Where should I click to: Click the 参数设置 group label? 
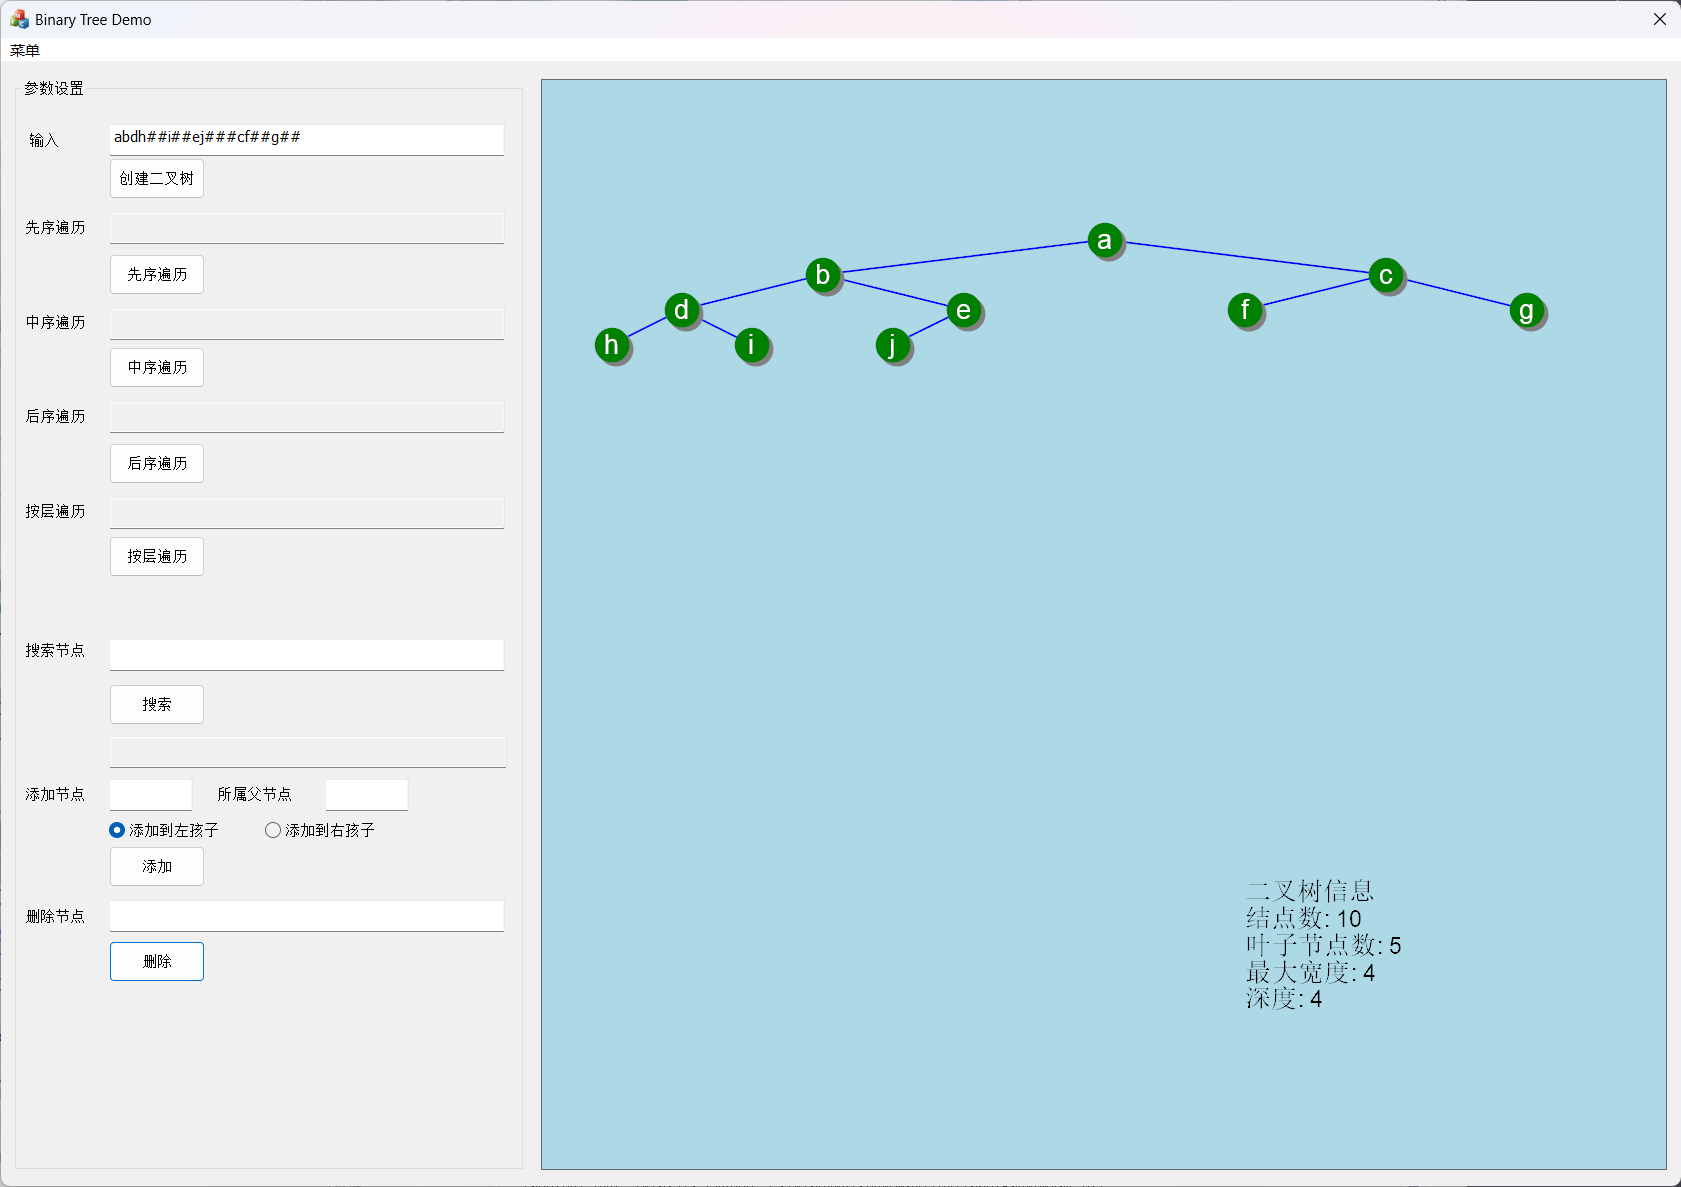[54, 88]
